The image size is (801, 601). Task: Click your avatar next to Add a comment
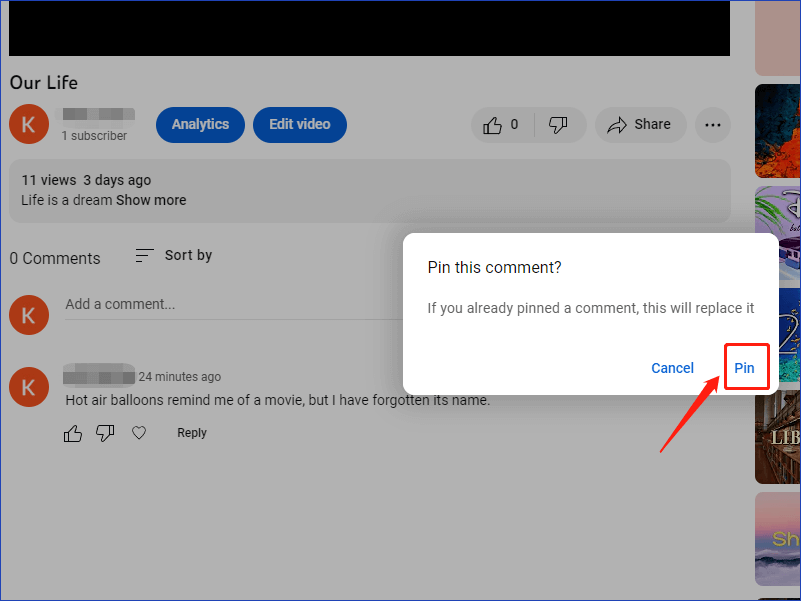(x=28, y=314)
